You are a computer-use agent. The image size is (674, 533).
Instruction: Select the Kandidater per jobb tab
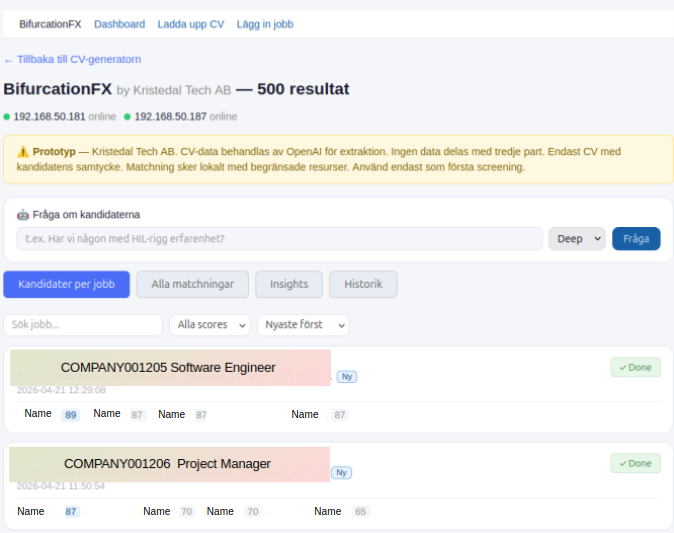66,284
